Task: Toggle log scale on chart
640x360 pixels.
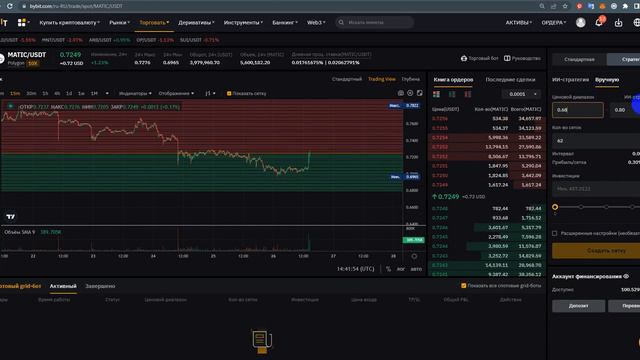Action: click(x=401, y=269)
